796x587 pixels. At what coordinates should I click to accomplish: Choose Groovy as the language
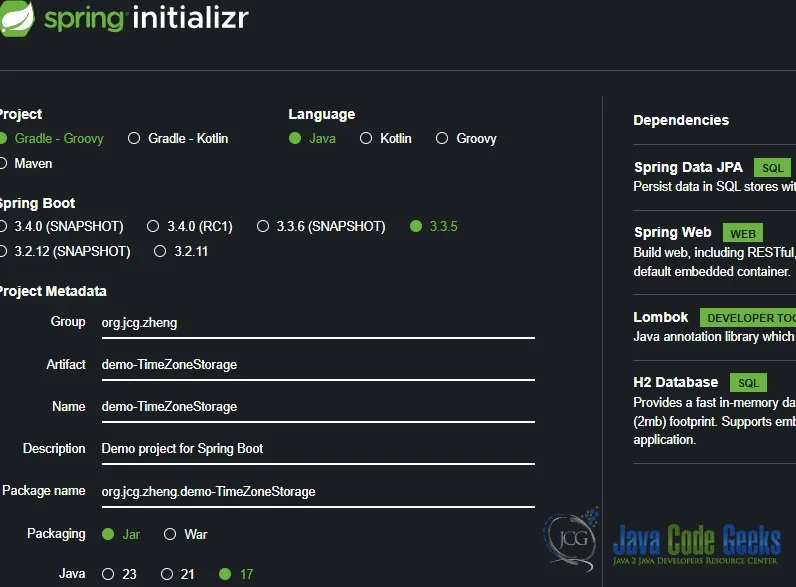coord(466,138)
